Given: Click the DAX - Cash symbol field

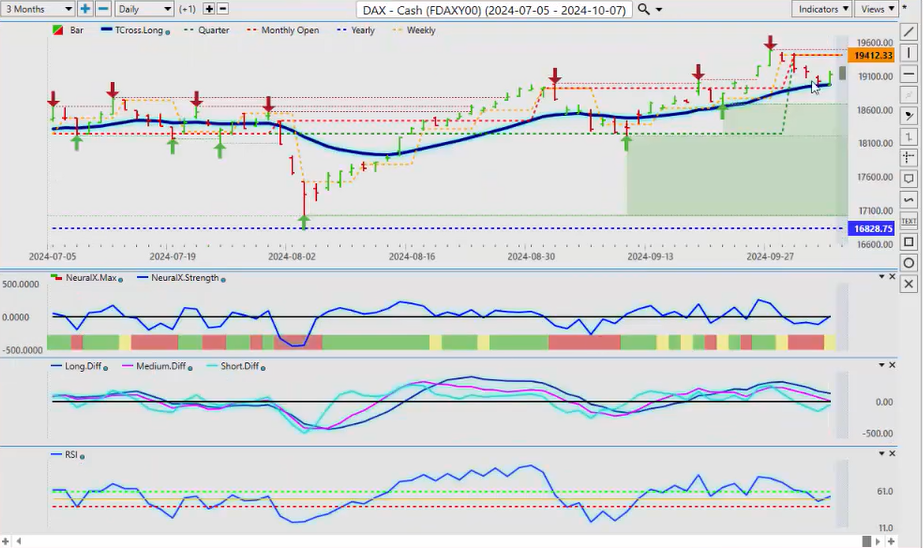Looking at the screenshot, I should (x=494, y=9).
